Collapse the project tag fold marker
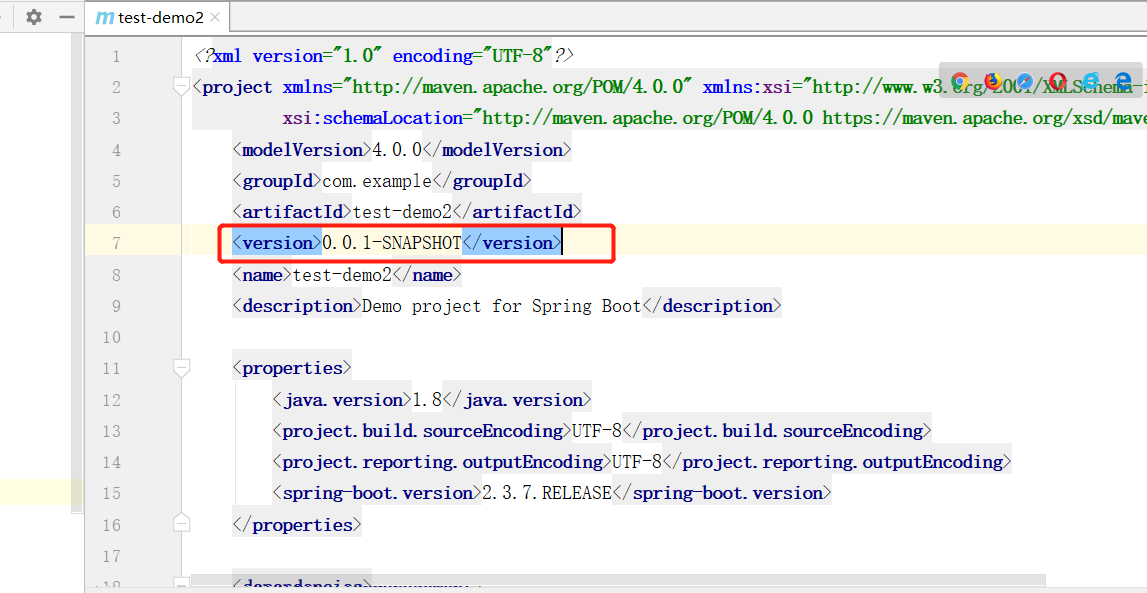Image resolution: width=1147 pixels, height=593 pixels. [x=181, y=87]
